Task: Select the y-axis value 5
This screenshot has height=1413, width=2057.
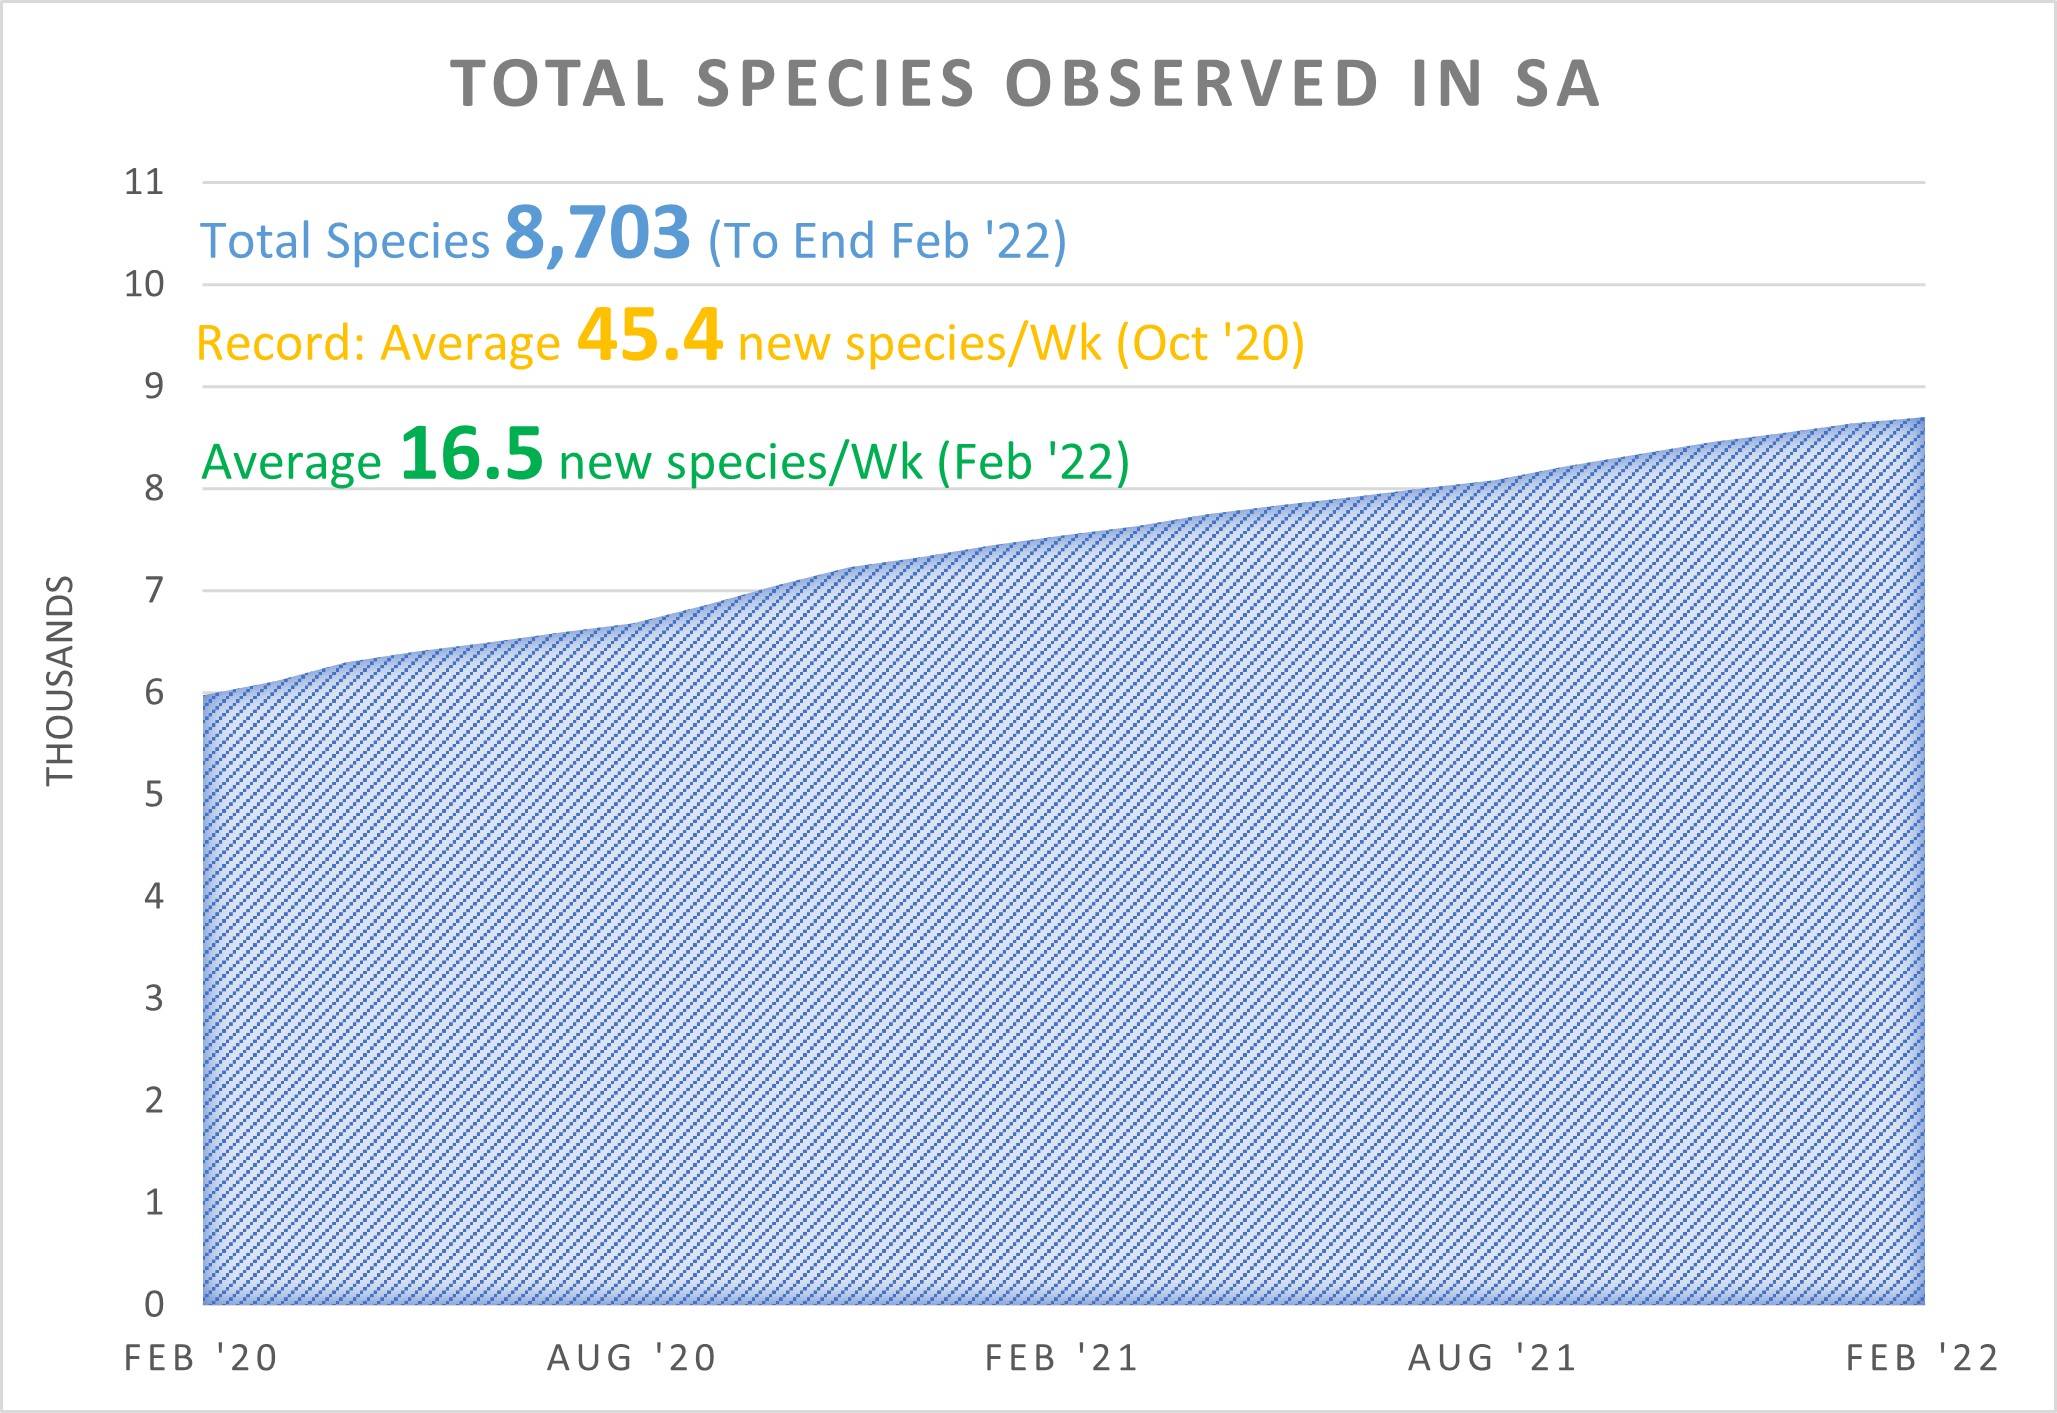Action: tap(153, 795)
